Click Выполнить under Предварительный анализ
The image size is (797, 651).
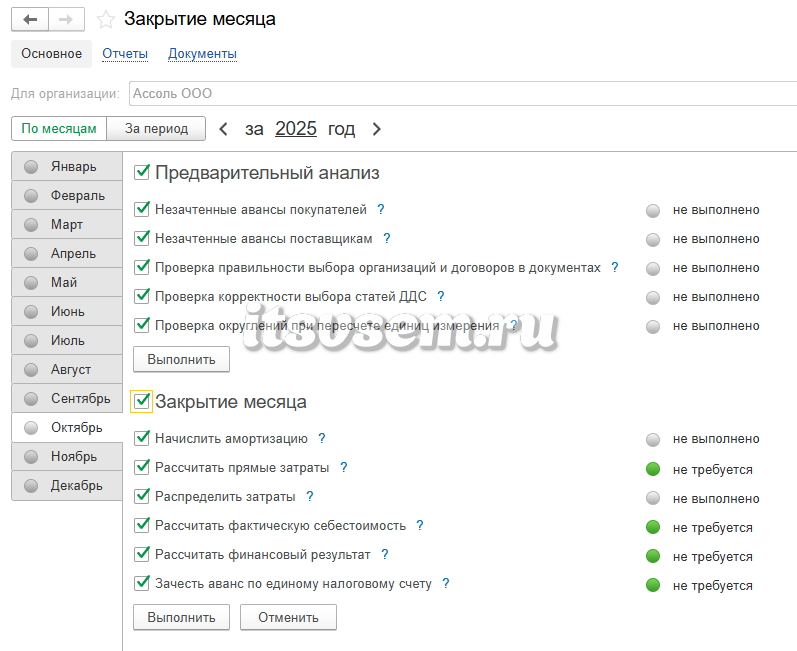coord(181,359)
